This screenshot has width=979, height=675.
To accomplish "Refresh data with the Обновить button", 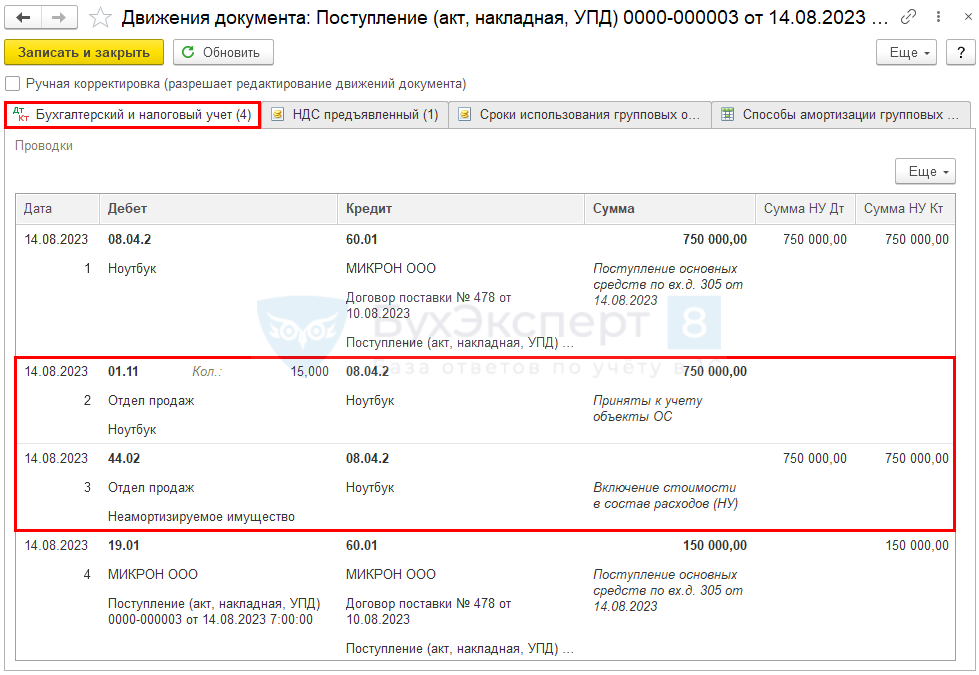I will point(223,52).
